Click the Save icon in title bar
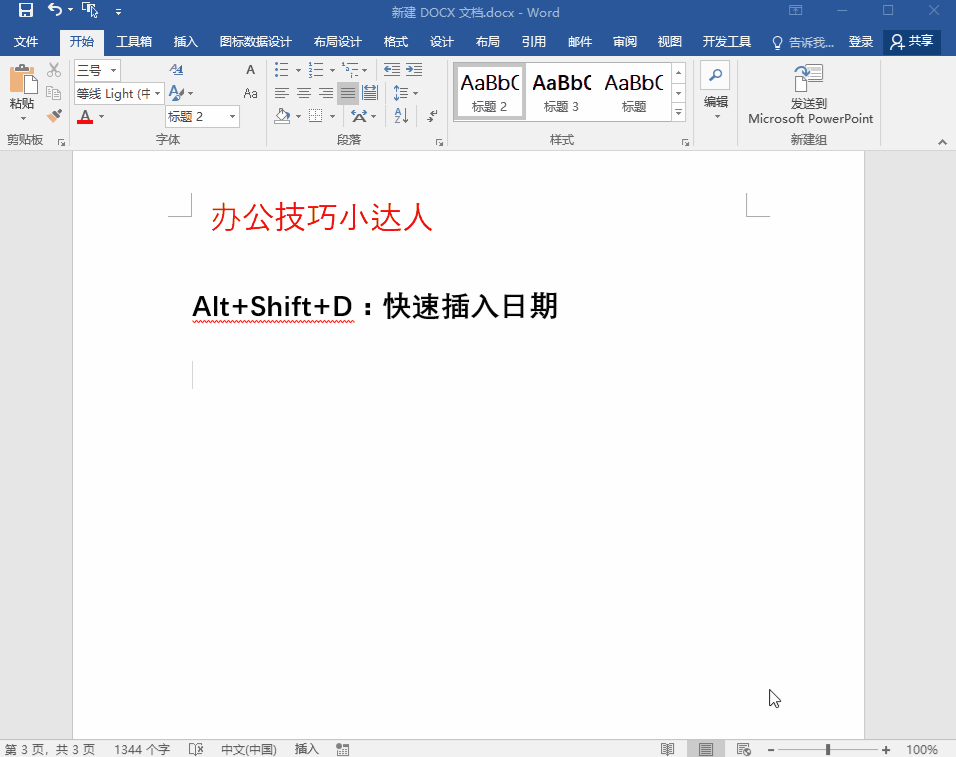This screenshot has width=956, height=757. 26,11
